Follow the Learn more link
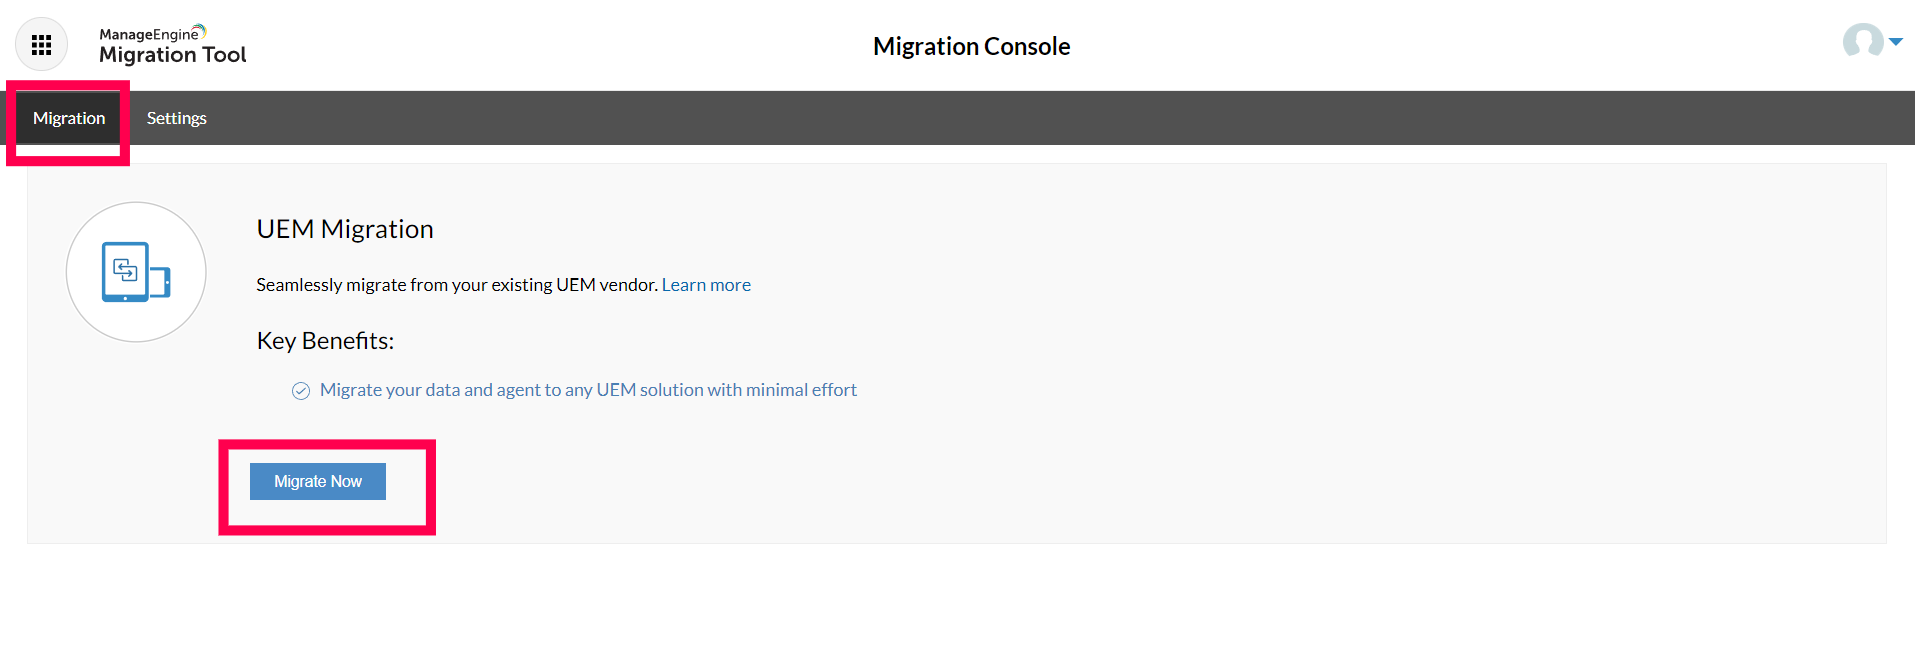This screenshot has width=1915, height=670. (706, 285)
